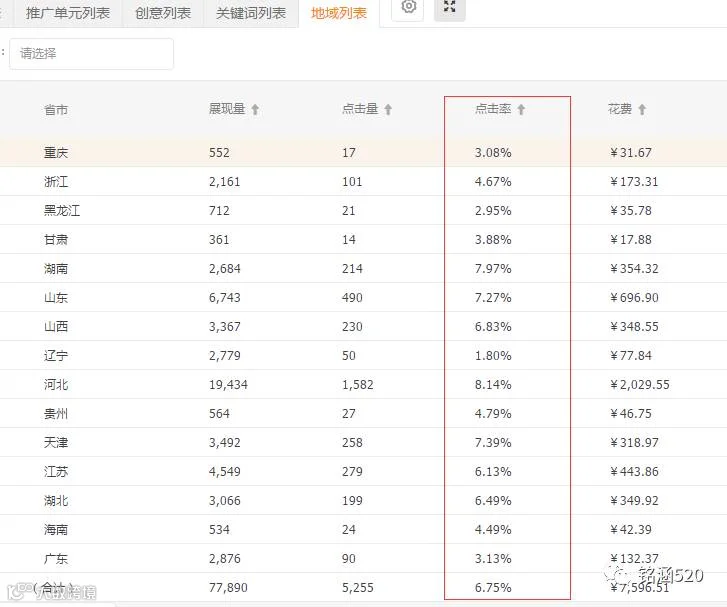The image size is (727, 607).
Task: Switch to 推广单元列表 tab
Action: pyautogui.click(x=68, y=13)
